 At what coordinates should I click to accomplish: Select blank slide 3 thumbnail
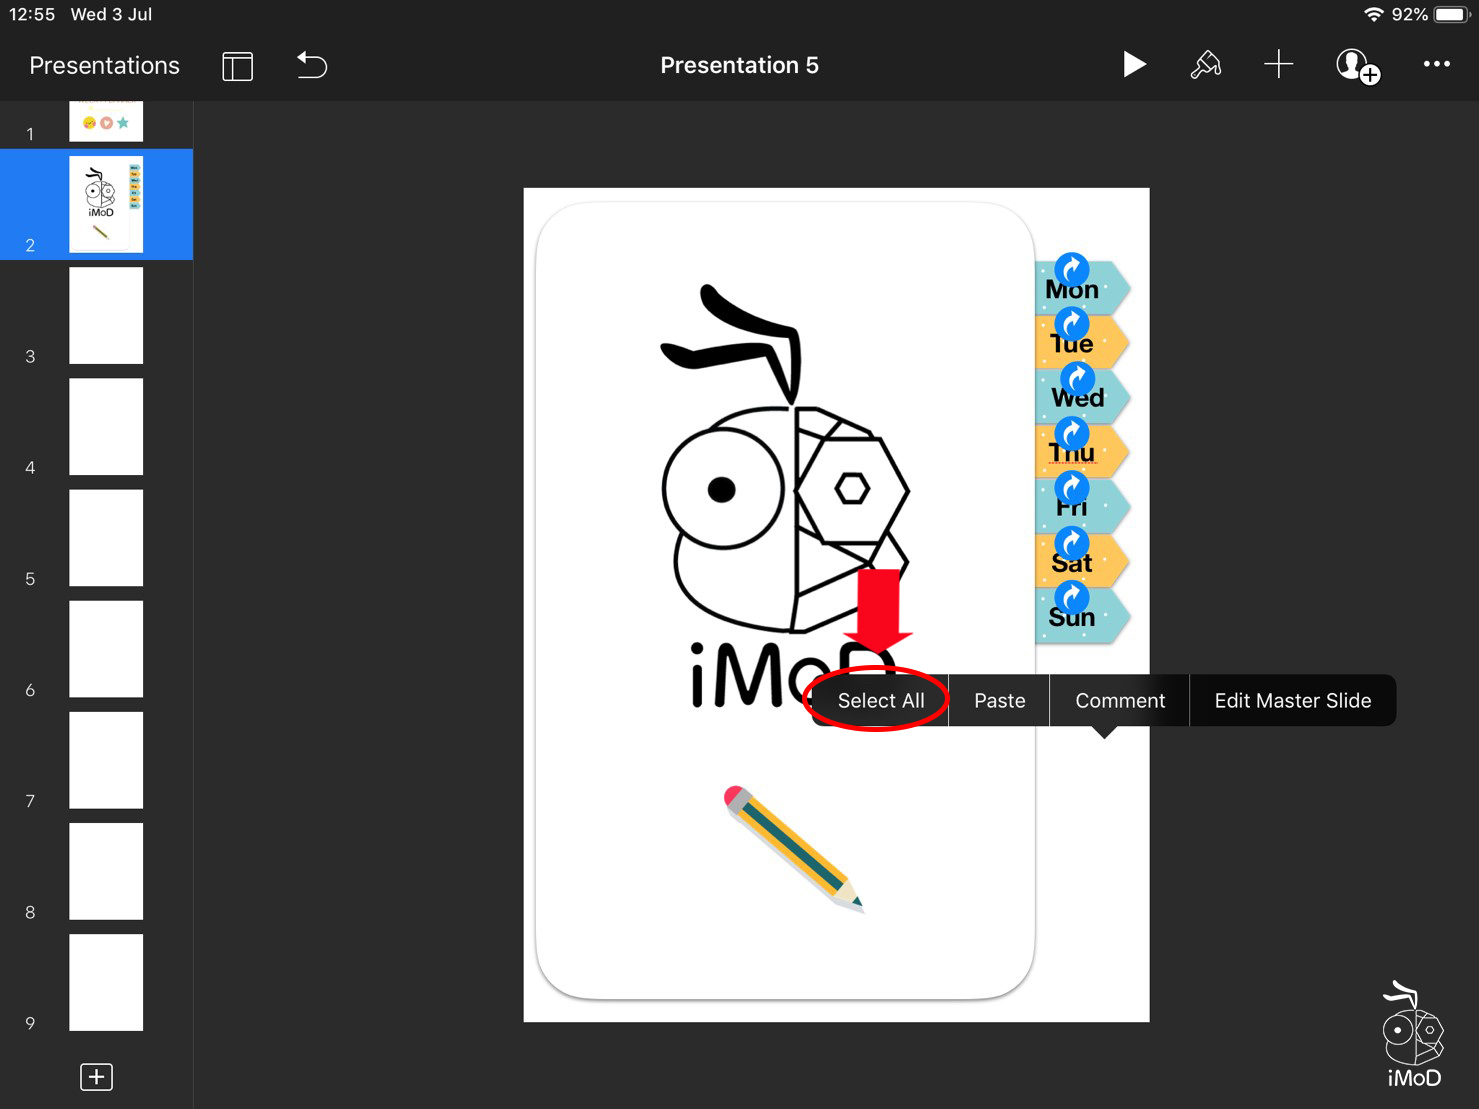tap(106, 316)
